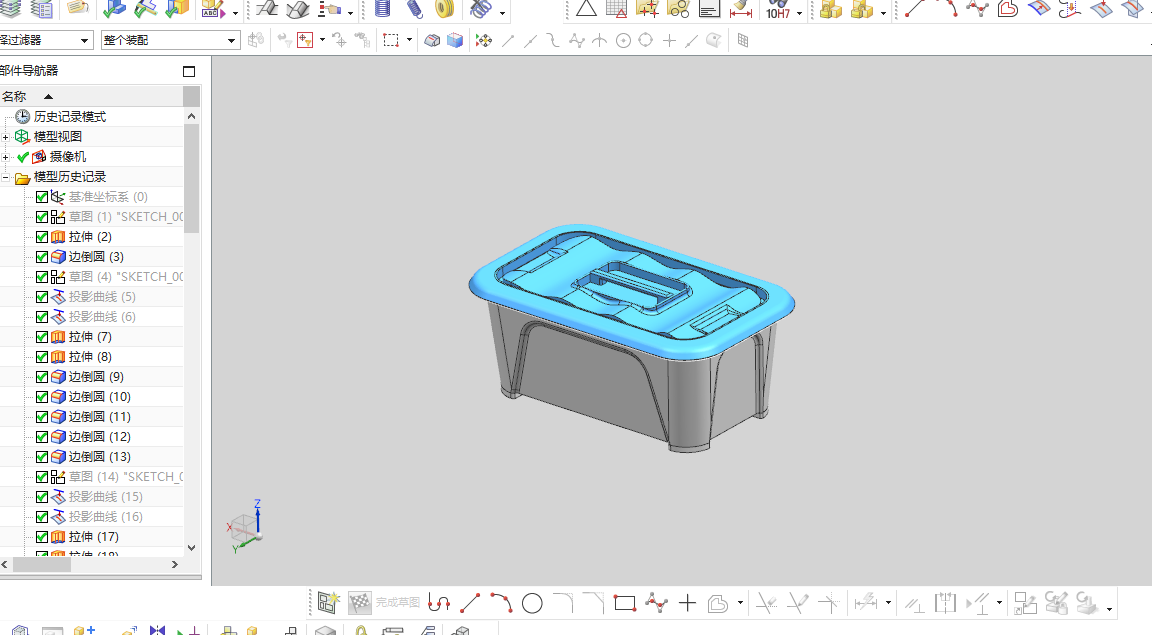Viewport: 1152px width, 635px height.
Task: Select the Point (plus) tool in bottom sketch toolbar
Action: pyautogui.click(x=687, y=603)
